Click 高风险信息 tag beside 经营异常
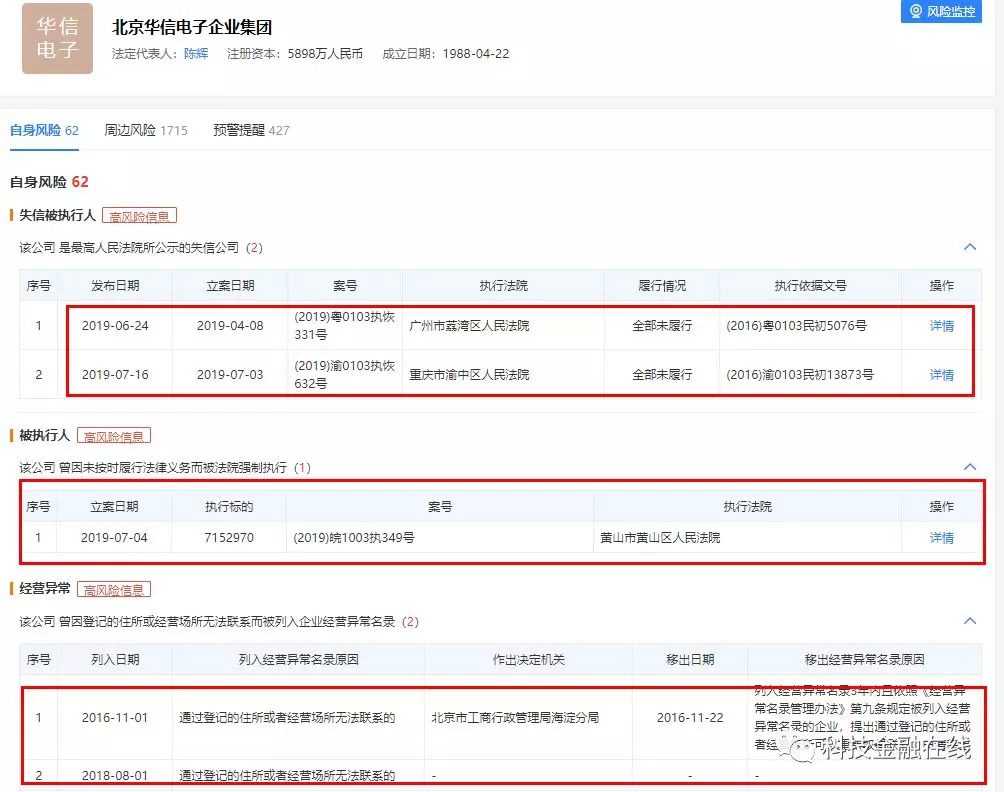The width and height of the screenshot is (1004, 792). [114, 589]
